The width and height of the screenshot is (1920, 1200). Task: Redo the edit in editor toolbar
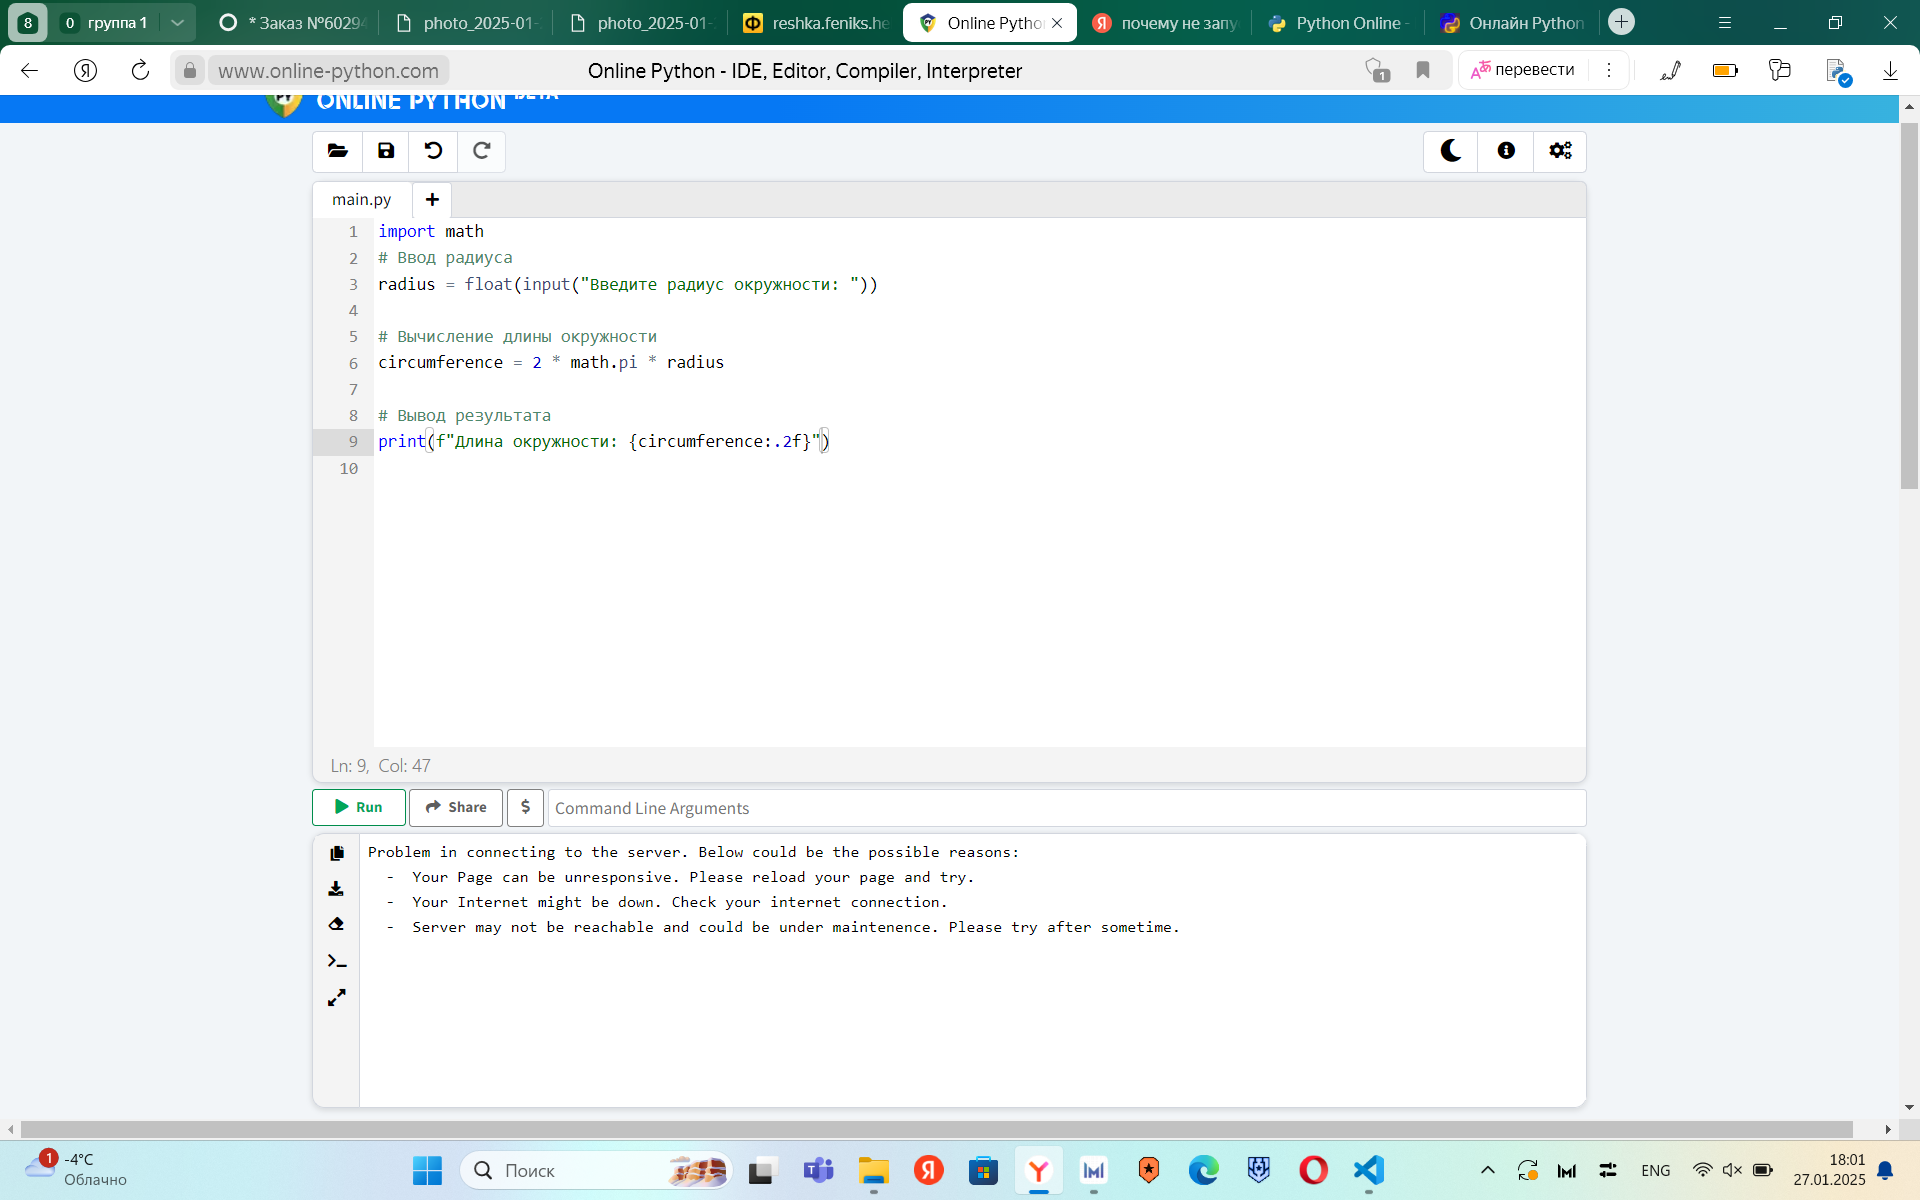[481, 151]
